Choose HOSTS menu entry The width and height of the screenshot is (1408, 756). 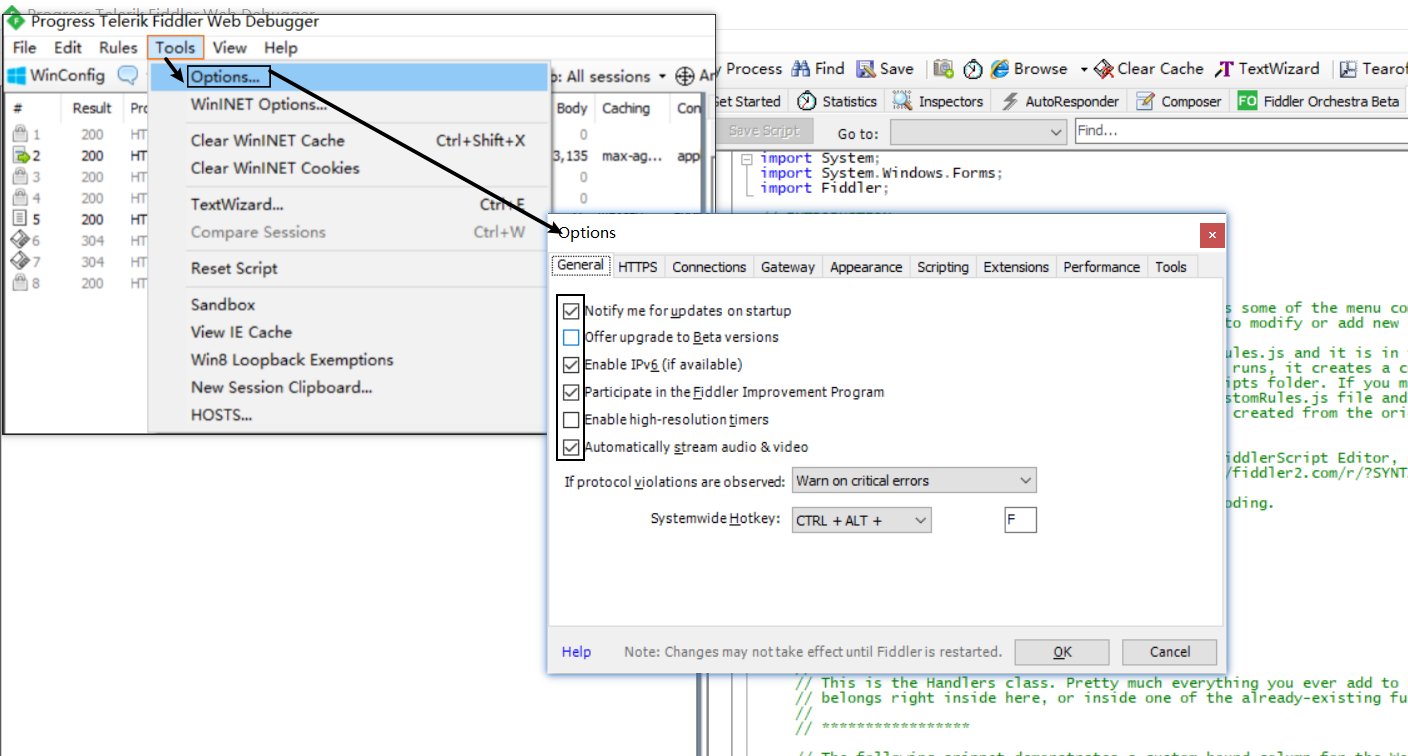[x=350, y=415]
